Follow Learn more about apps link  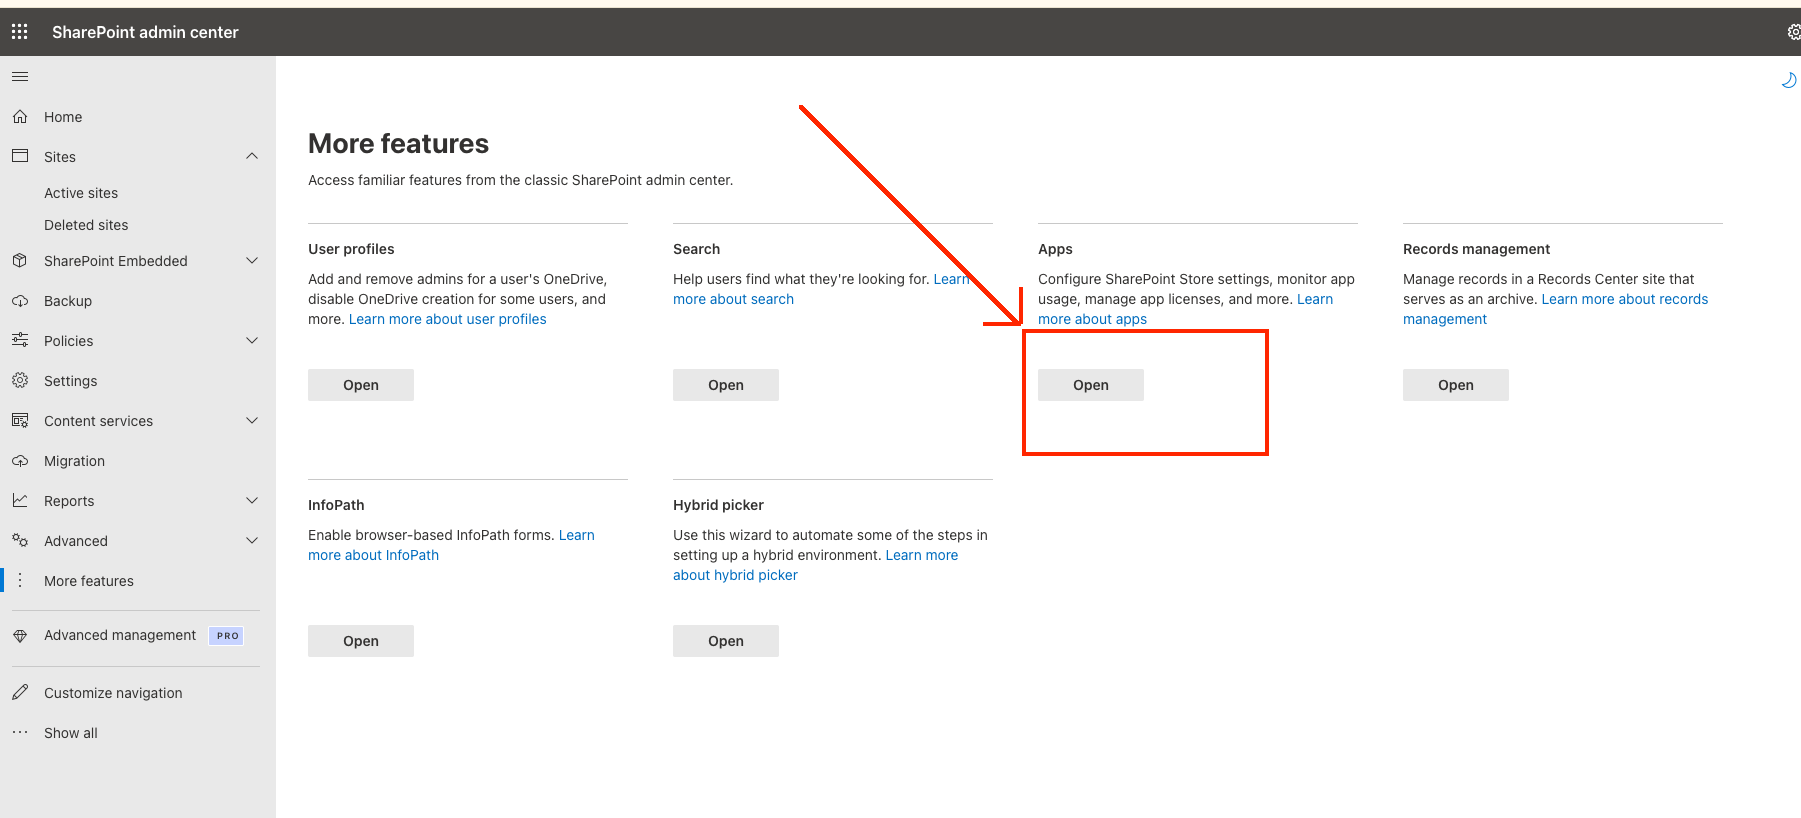point(1092,319)
